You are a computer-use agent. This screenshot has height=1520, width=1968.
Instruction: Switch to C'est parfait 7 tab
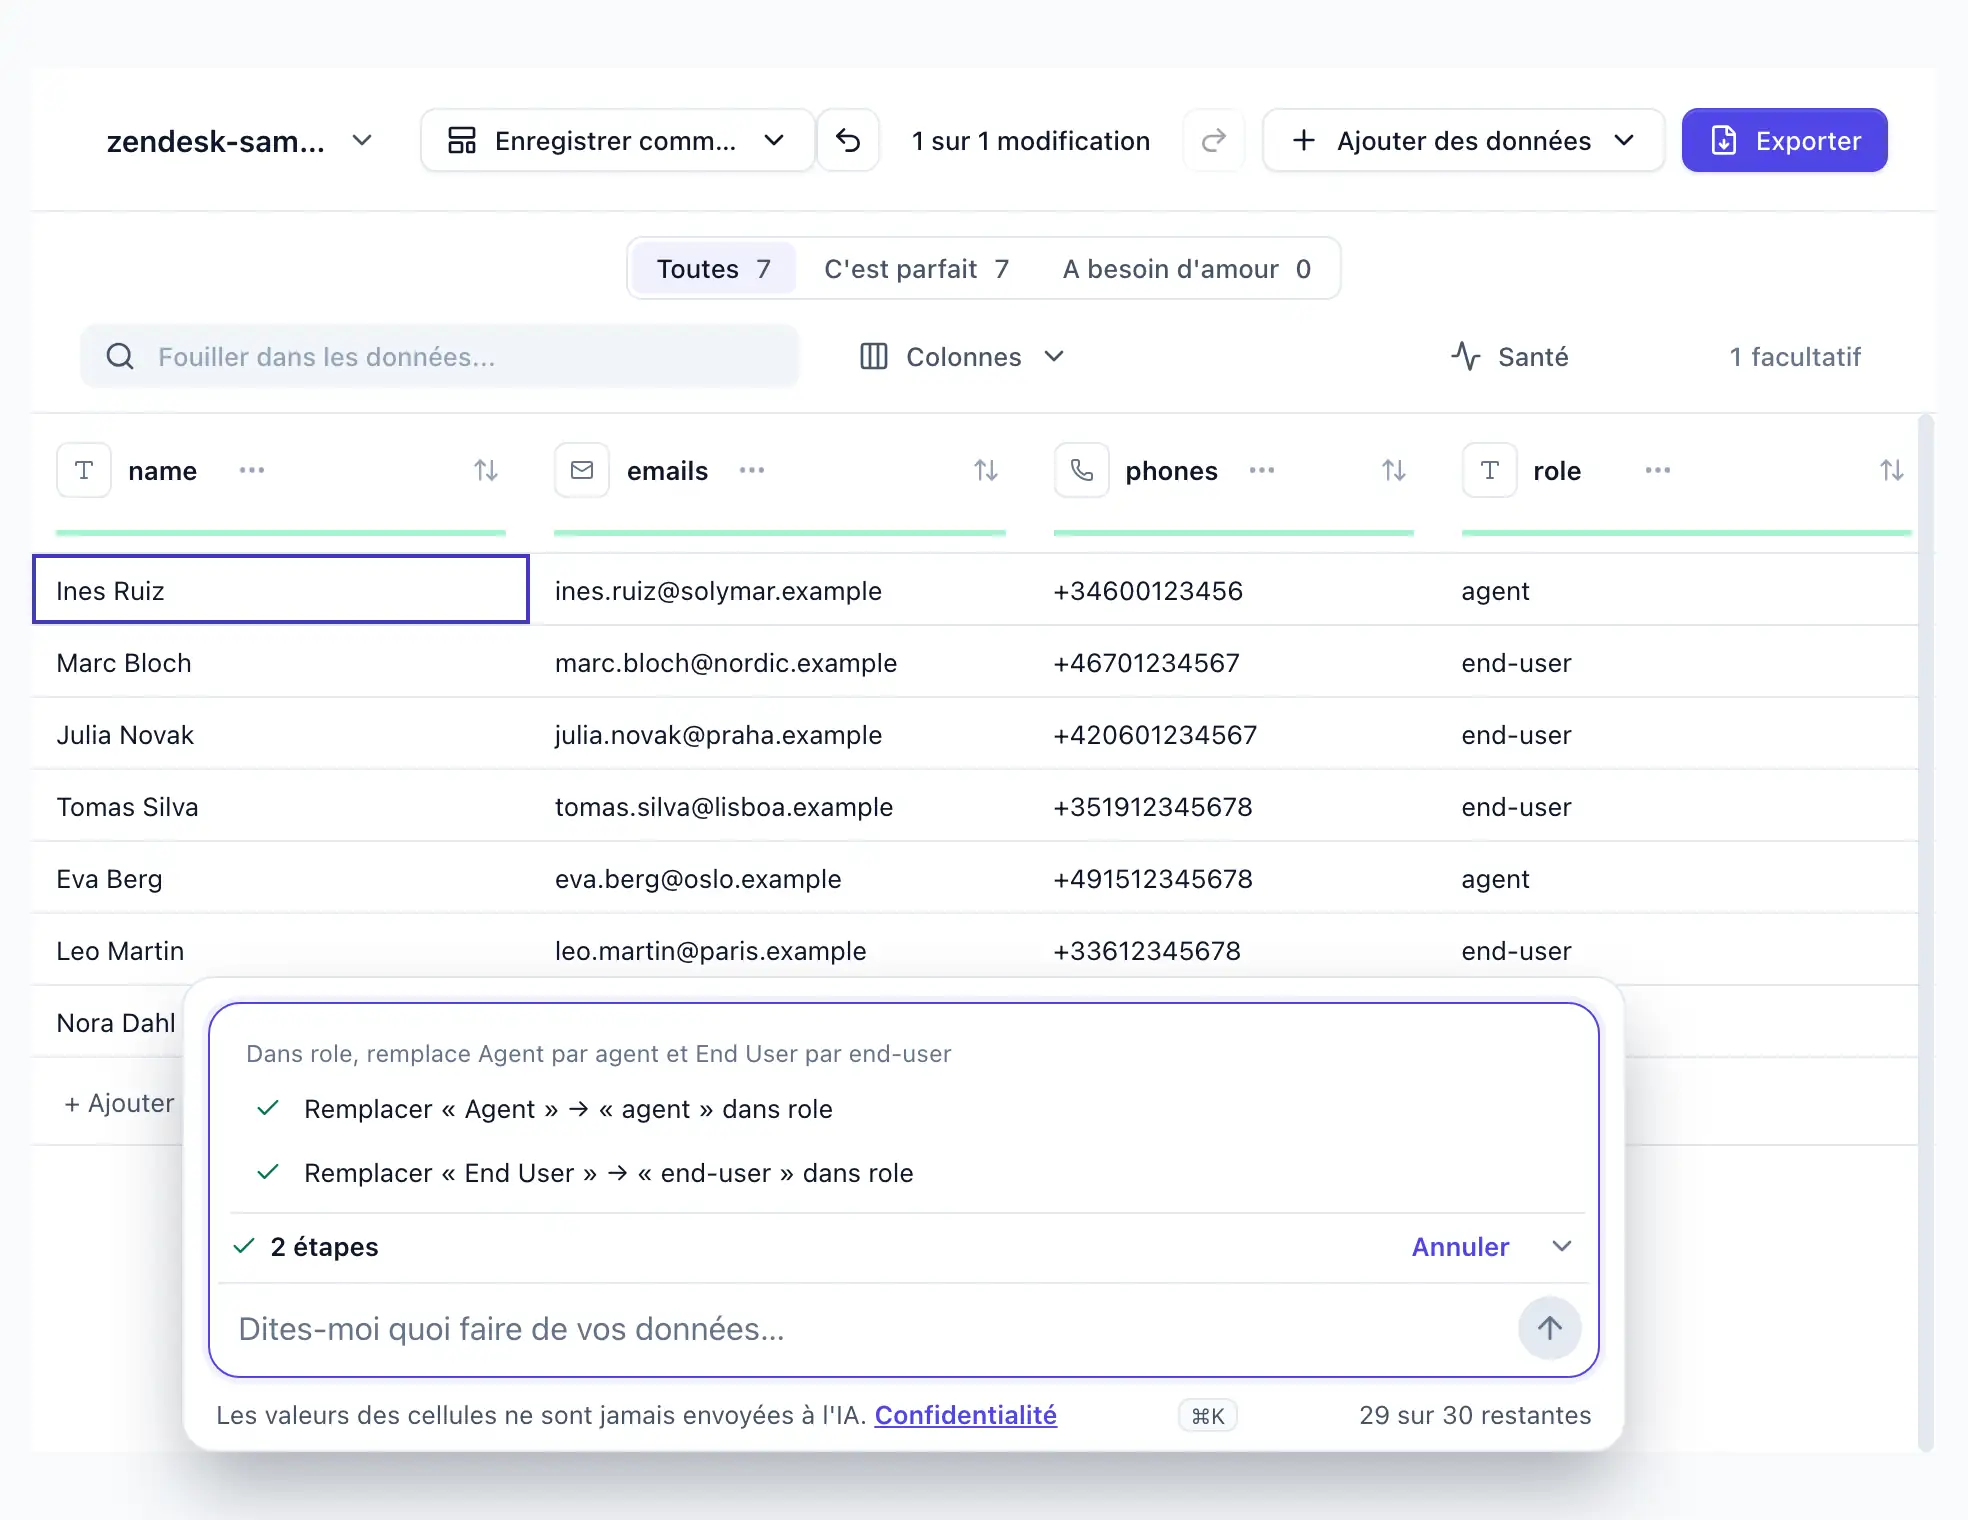coord(916,269)
